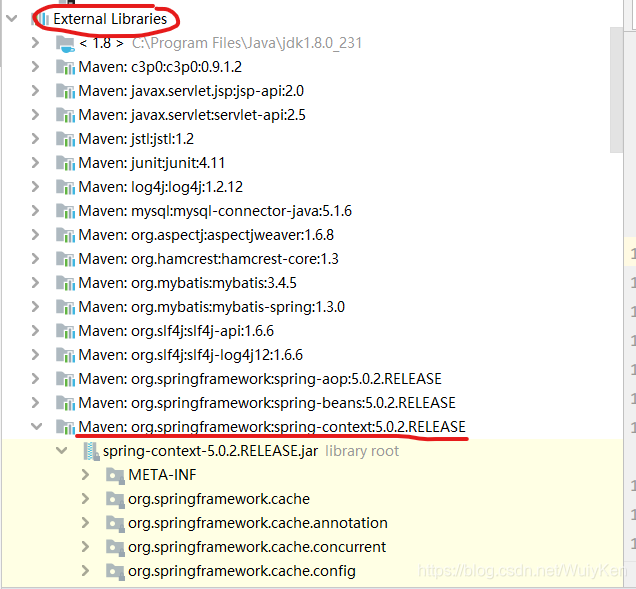Collapse the External Libraries node
Screen dimensions: 636x589
[12, 19]
